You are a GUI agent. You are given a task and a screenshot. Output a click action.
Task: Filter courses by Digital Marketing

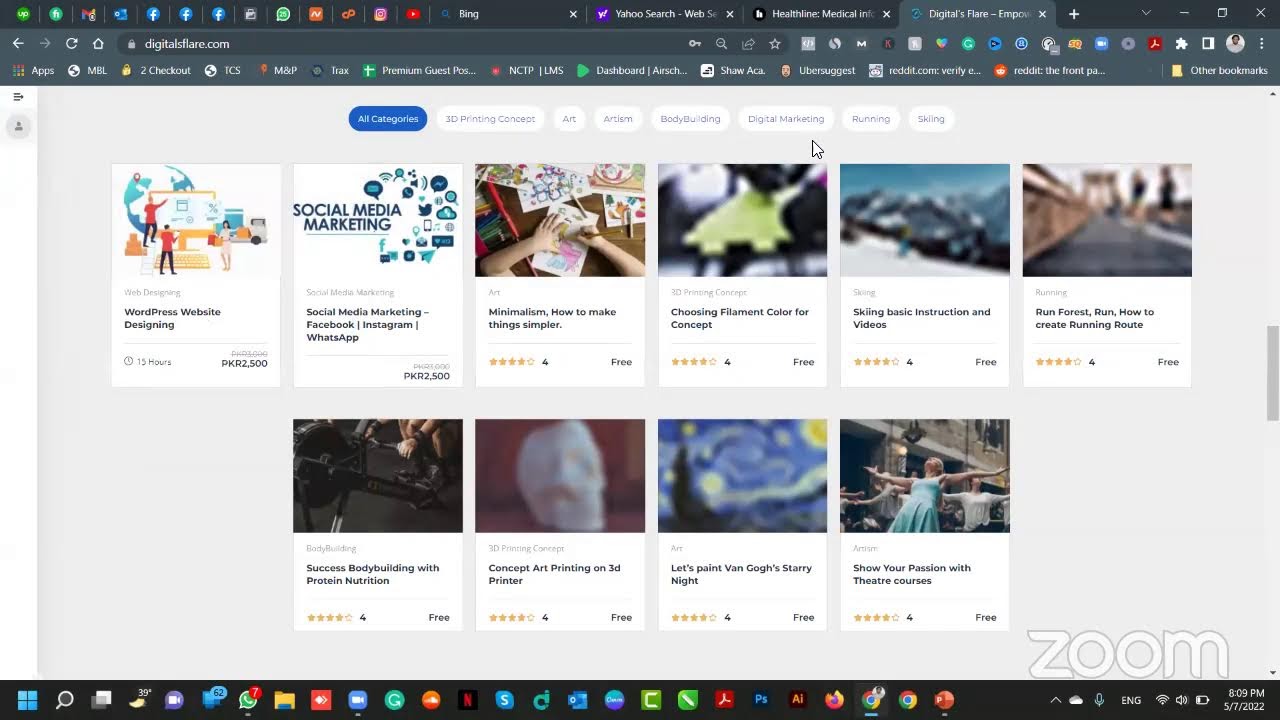[x=786, y=119]
